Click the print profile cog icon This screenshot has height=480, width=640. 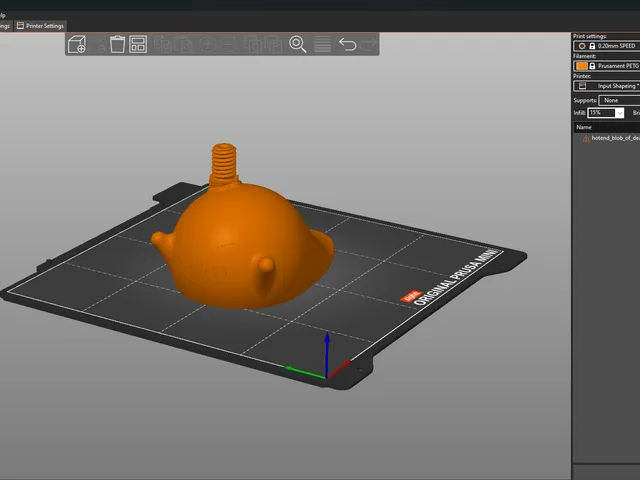click(x=582, y=46)
